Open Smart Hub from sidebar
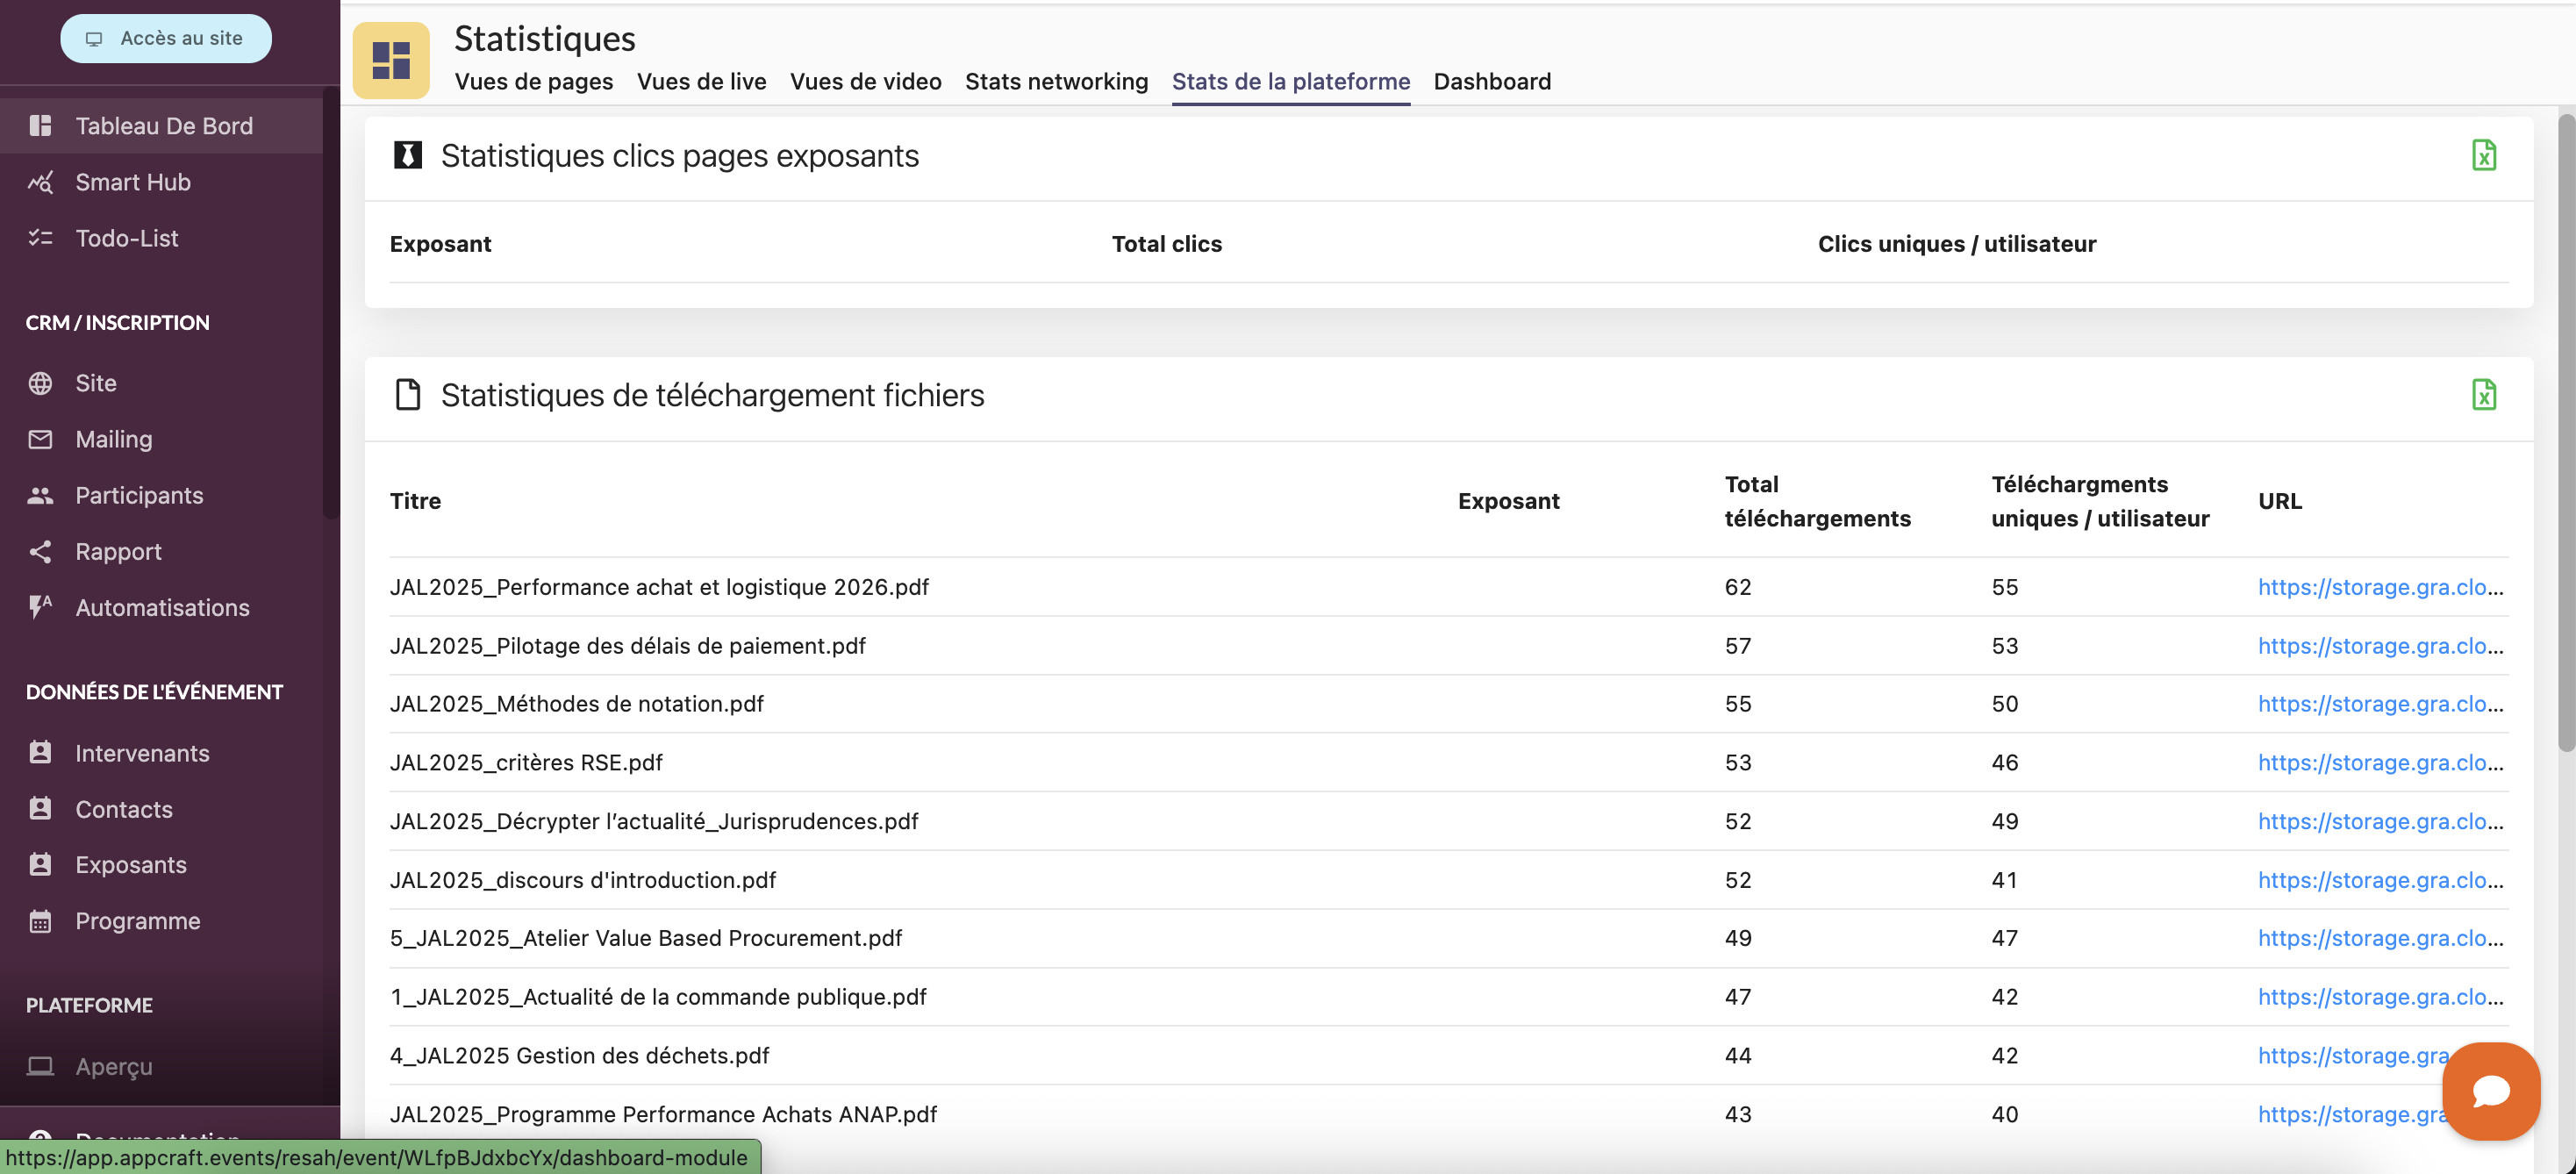2576x1174 pixels. coord(132,182)
